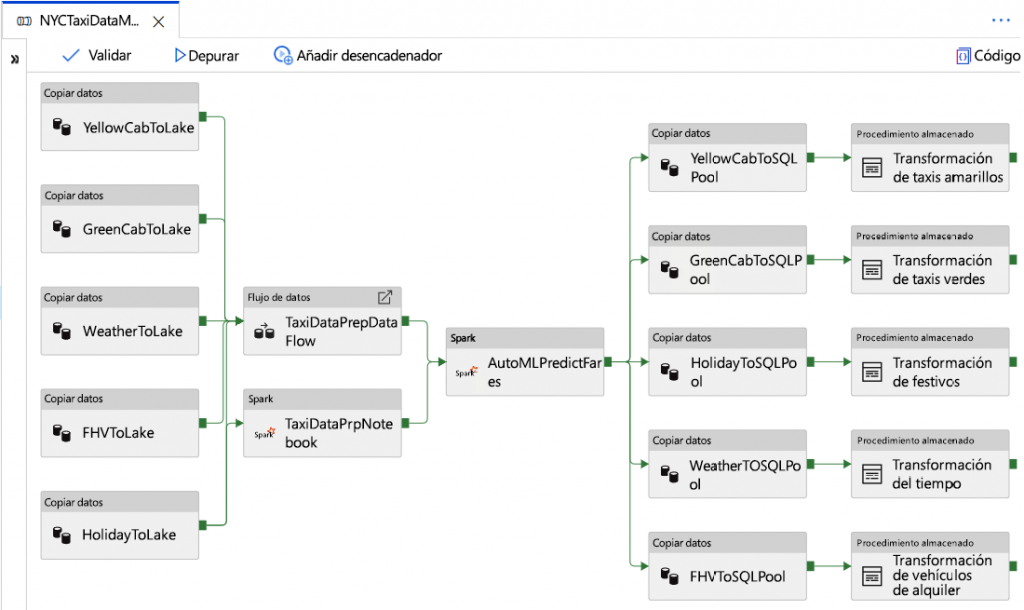Click the Spark icon on TaxiDataPrpNotebook
The width and height of the screenshot is (1024, 610).
(264, 433)
